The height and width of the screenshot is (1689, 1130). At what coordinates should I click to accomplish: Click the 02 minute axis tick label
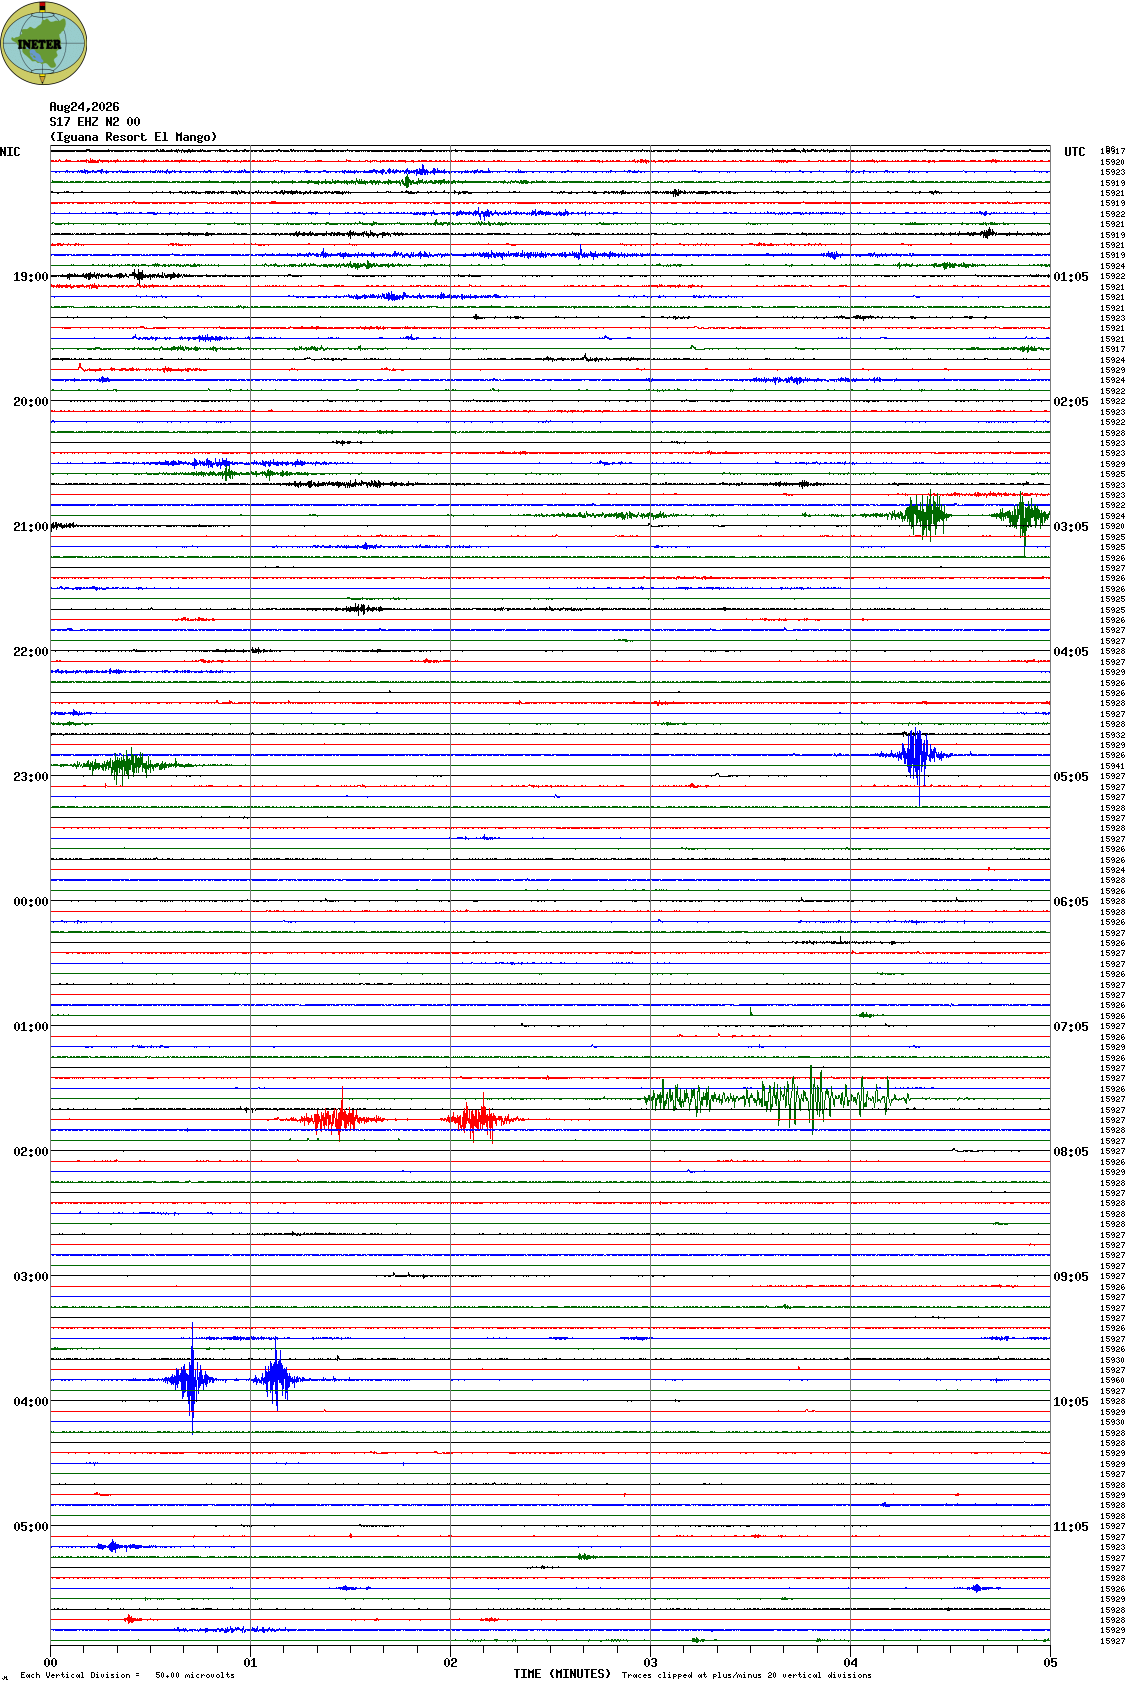tap(451, 1663)
